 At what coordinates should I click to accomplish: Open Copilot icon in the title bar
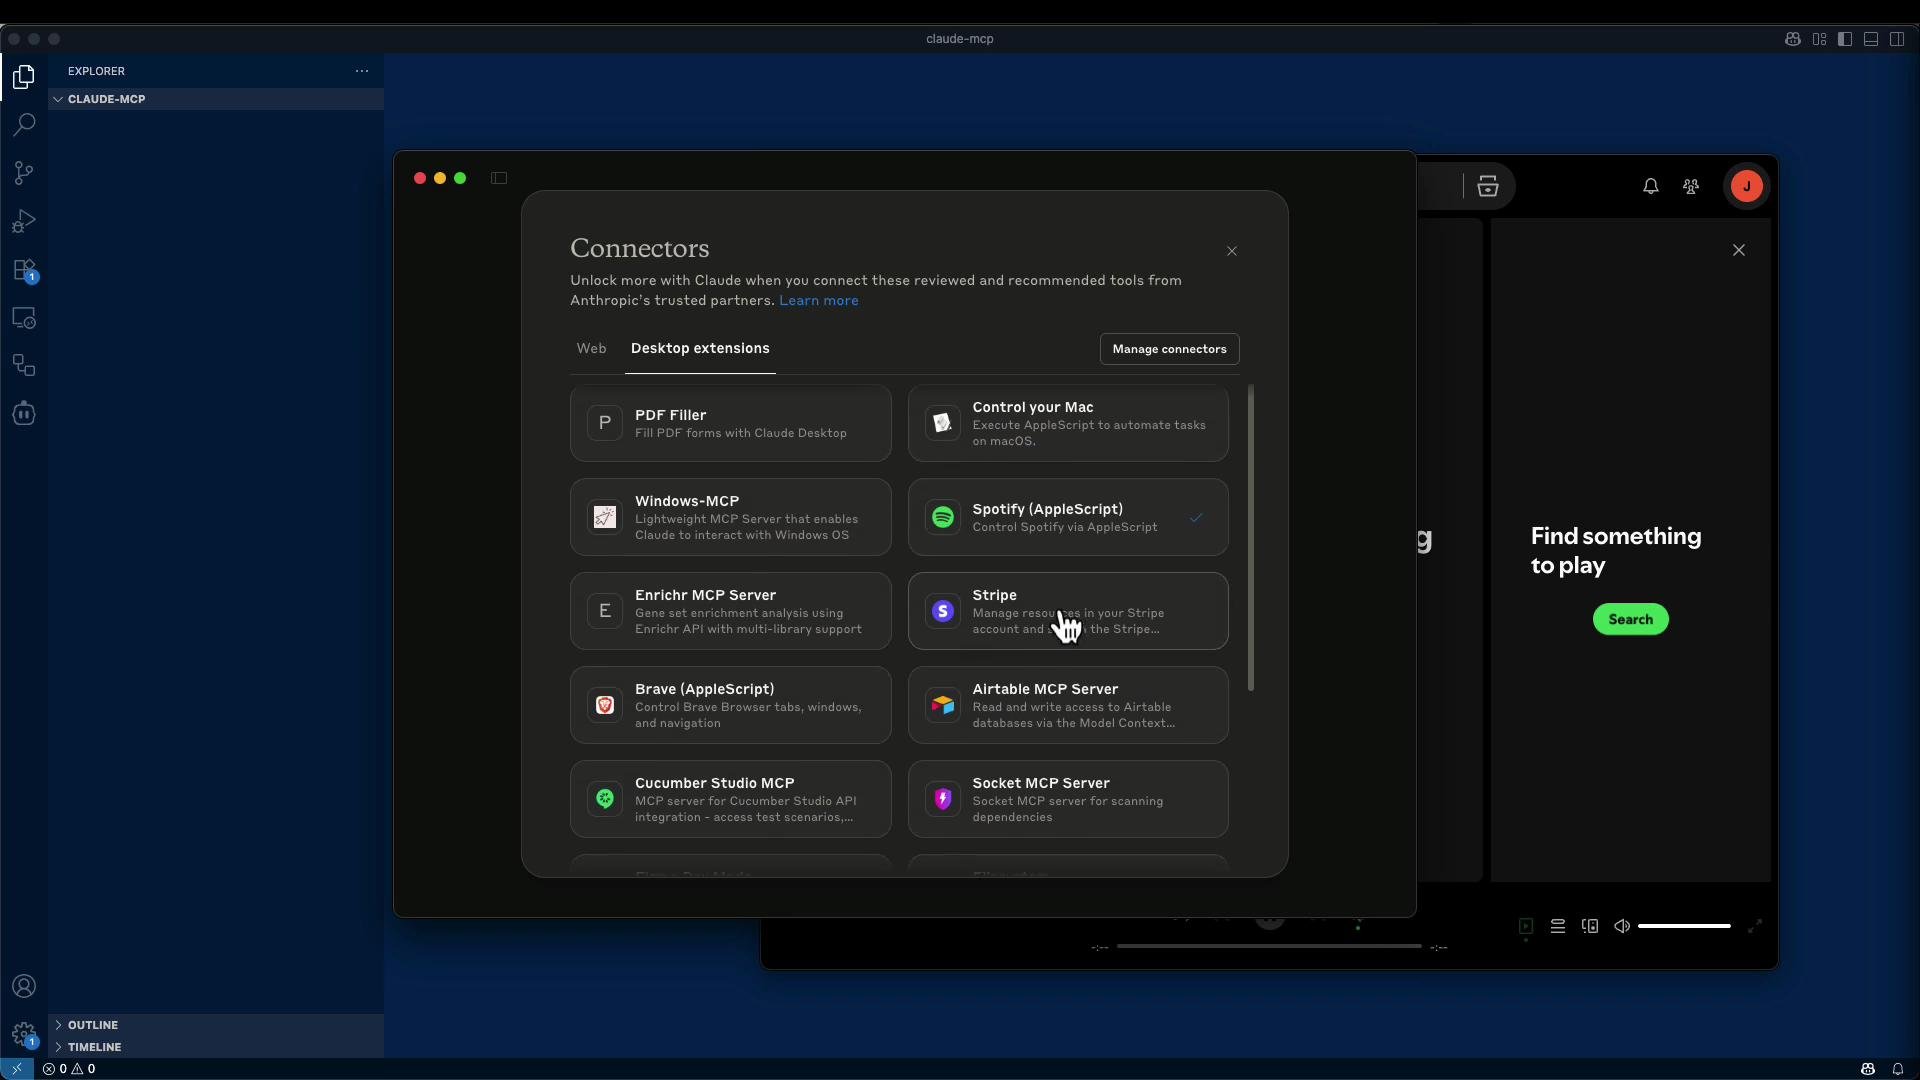(1793, 39)
